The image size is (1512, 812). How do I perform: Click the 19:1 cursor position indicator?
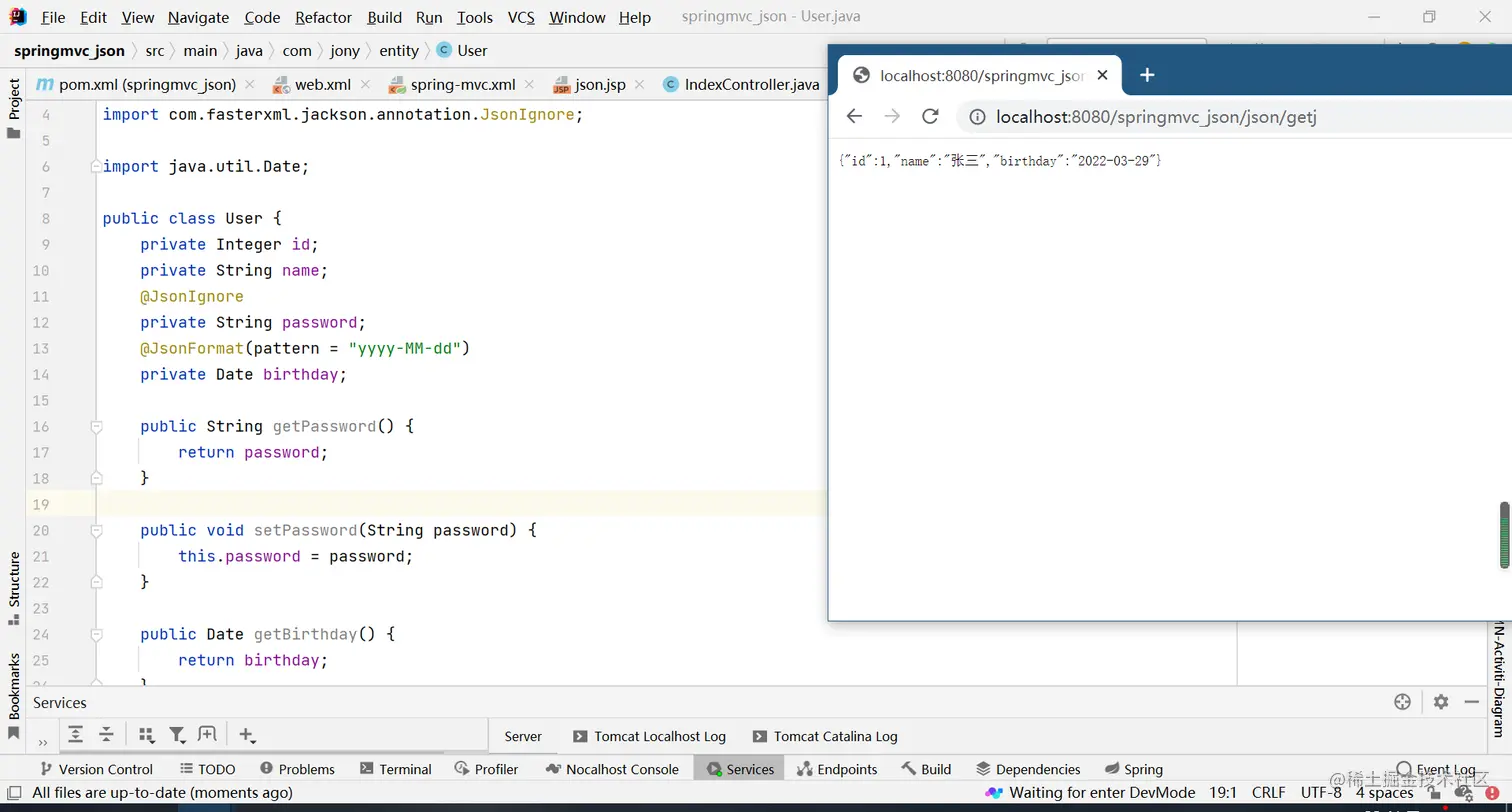click(1223, 793)
